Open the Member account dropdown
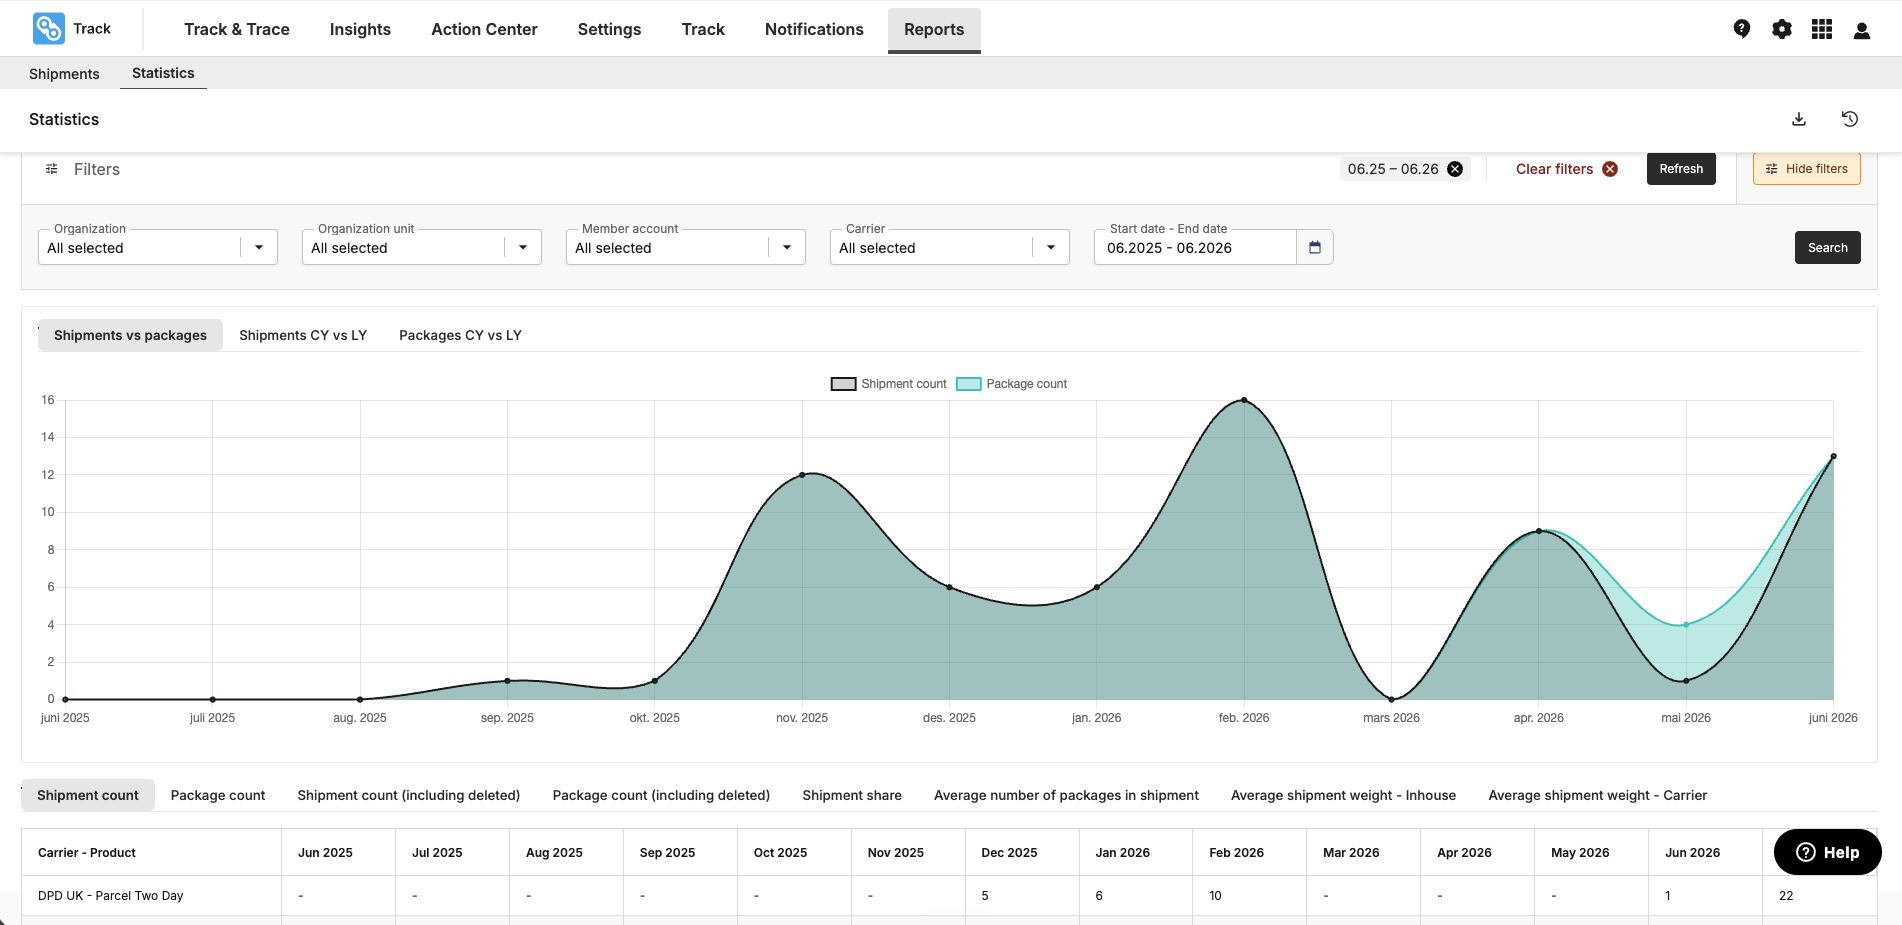The width and height of the screenshot is (1902, 925). click(x=686, y=247)
